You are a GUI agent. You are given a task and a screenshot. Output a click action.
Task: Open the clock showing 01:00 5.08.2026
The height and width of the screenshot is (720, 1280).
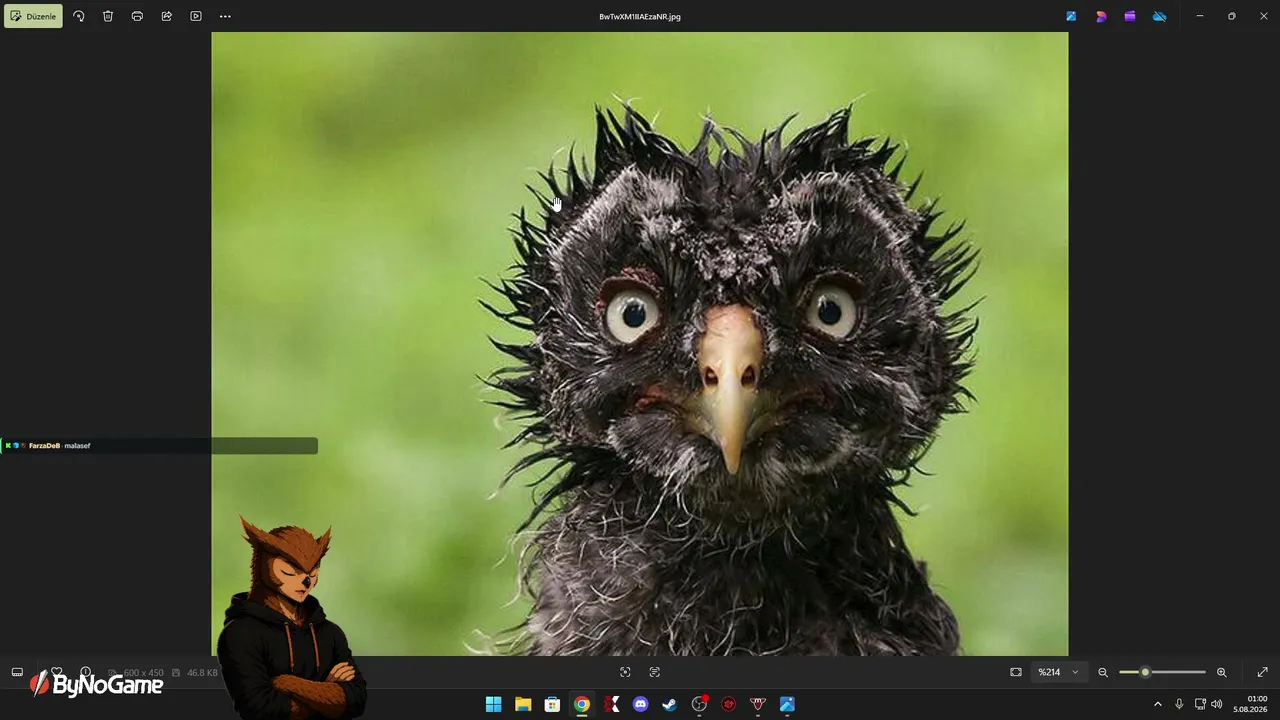tap(1250, 704)
